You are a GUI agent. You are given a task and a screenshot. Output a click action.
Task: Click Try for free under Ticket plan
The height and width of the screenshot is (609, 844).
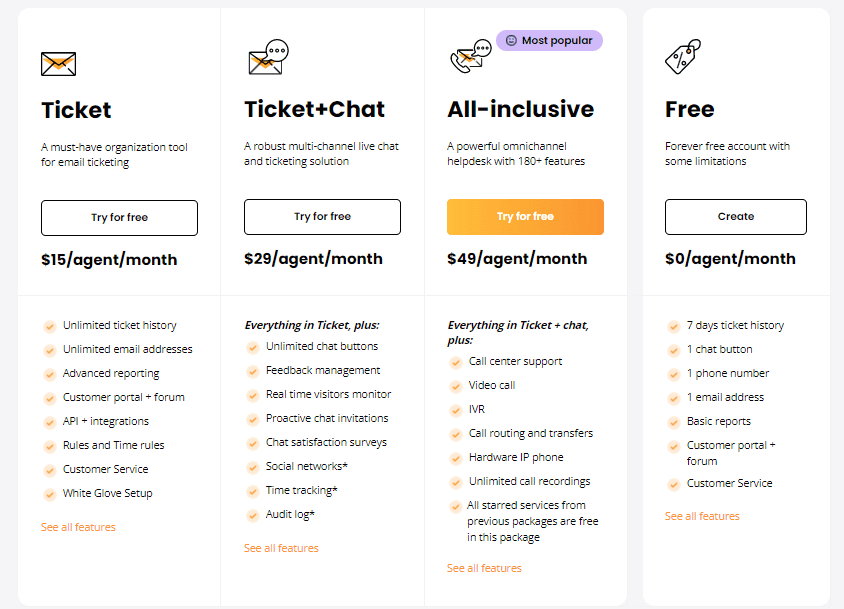[119, 217]
